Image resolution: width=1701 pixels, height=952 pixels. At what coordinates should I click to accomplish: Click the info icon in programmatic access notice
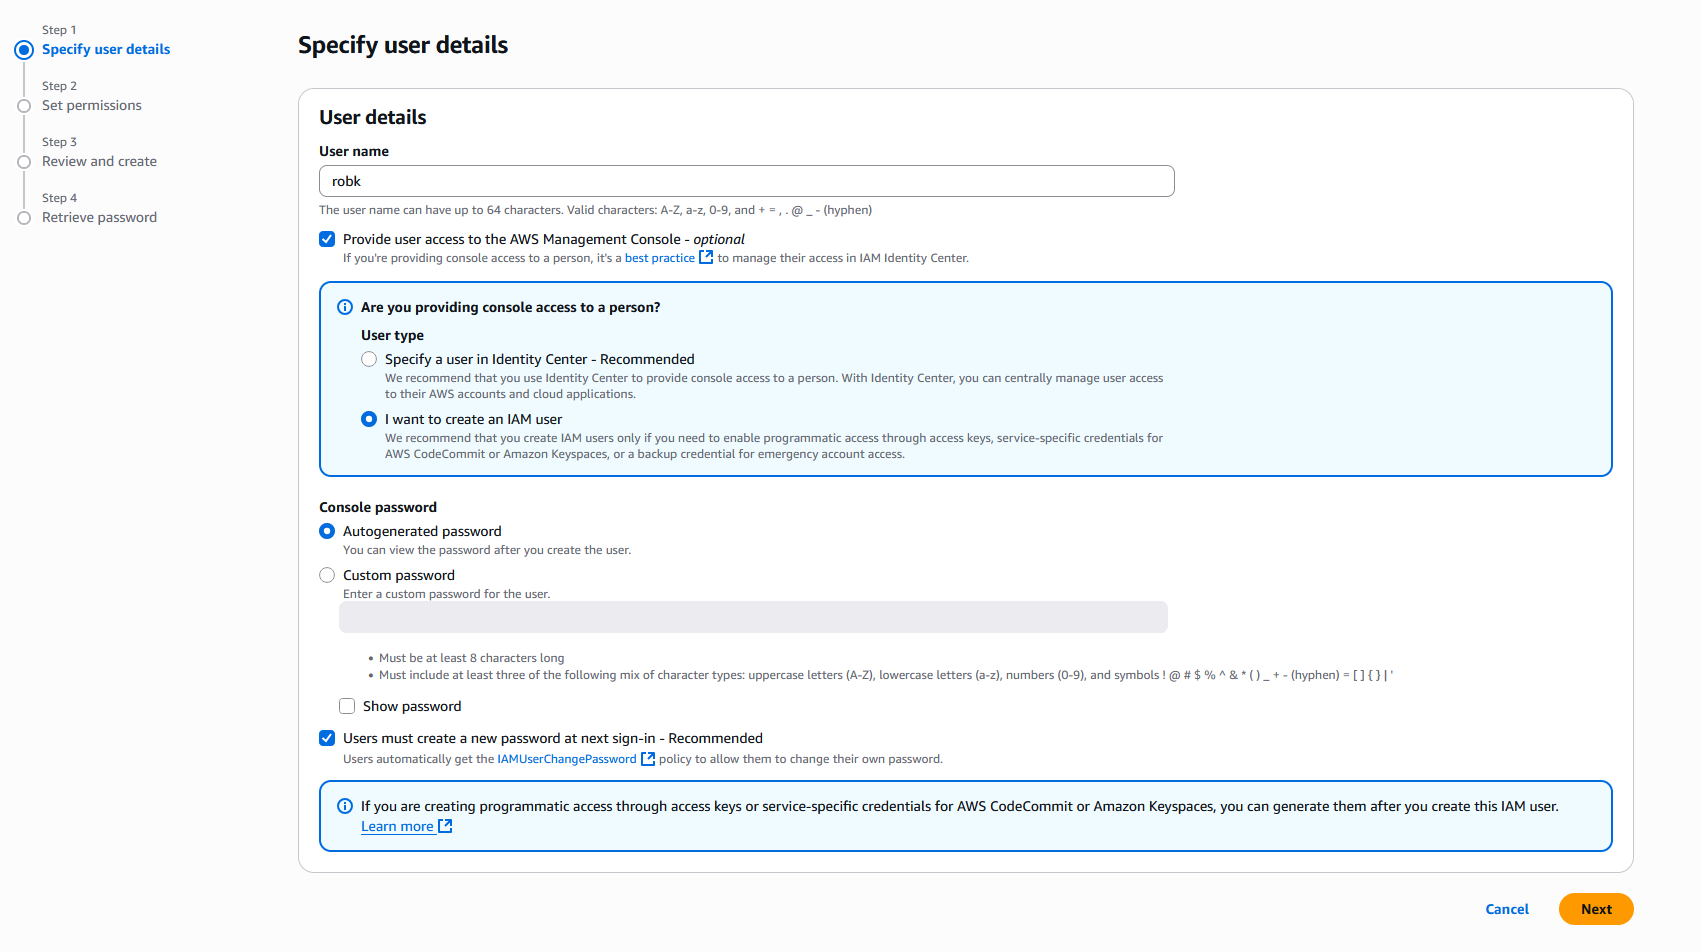click(345, 806)
